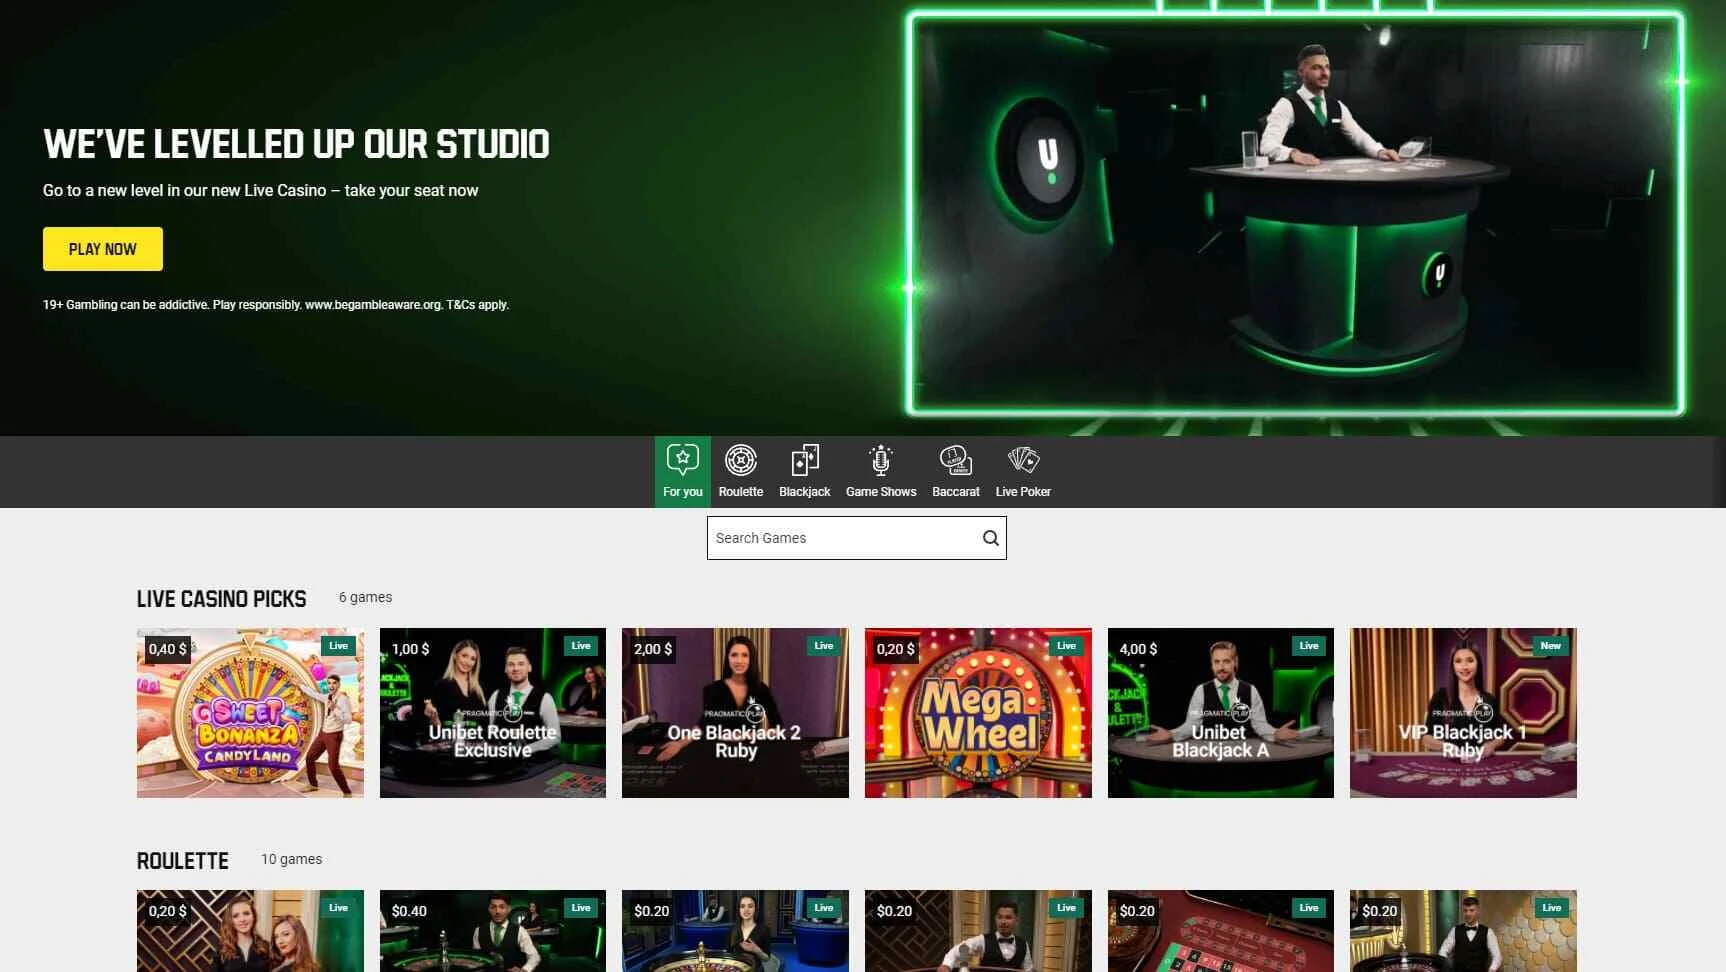Click the '10 games' count text
Screen dimensions: 1726x972
coord(291,859)
